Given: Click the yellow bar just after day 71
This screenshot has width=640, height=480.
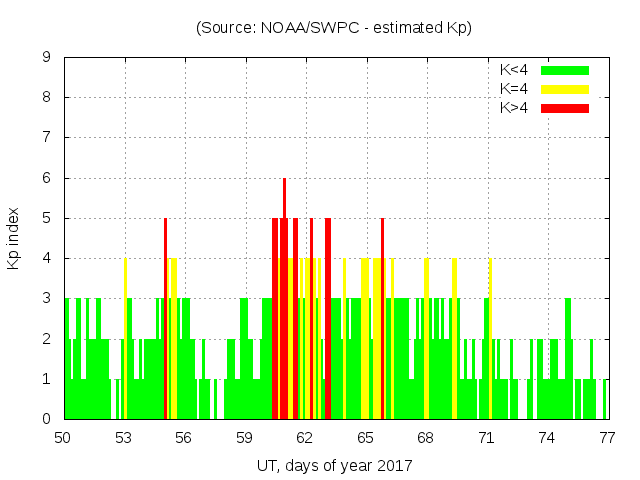Looking at the screenshot, I should (490, 340).
